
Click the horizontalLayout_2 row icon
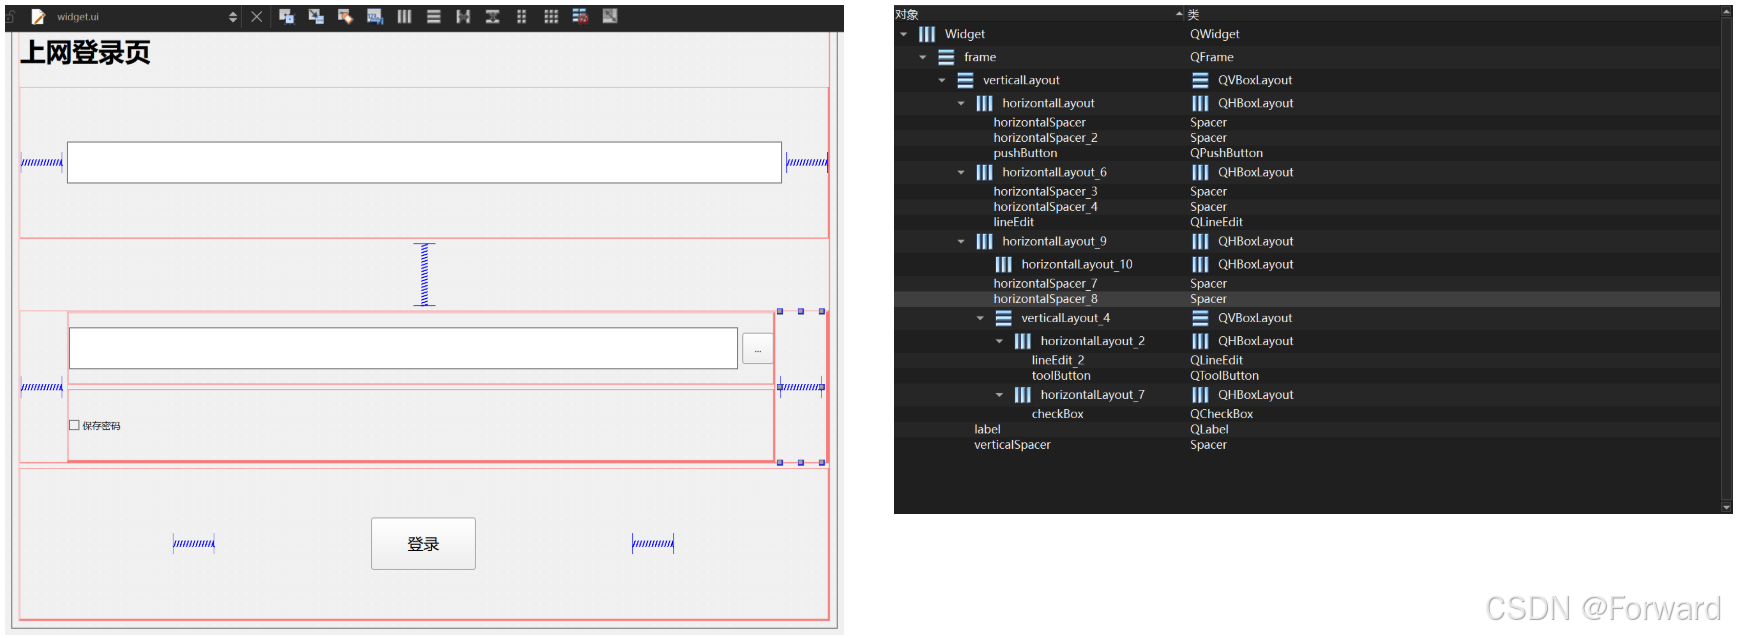click(1022, 341)
